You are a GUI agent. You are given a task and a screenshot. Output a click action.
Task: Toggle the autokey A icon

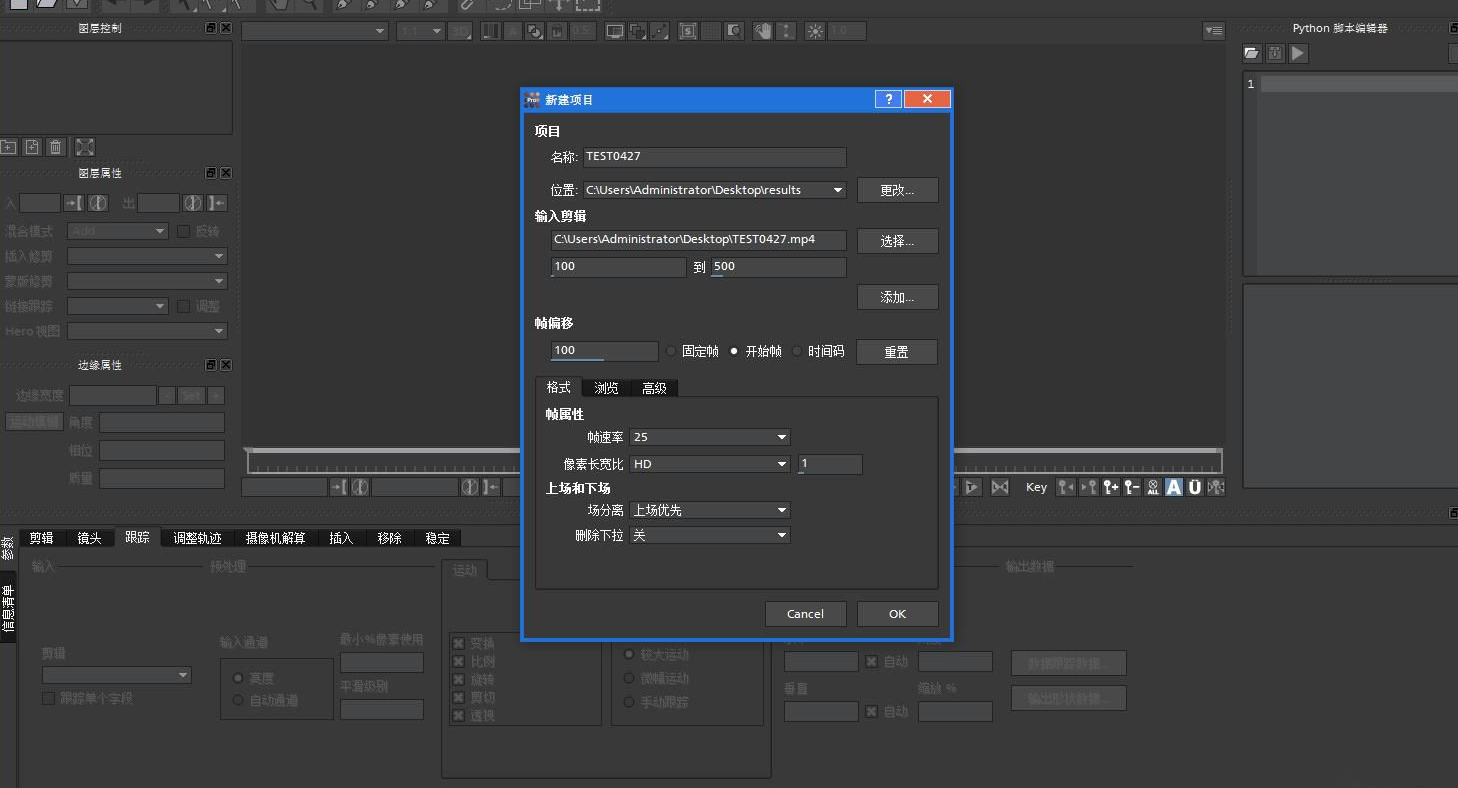coord(1173,487)
